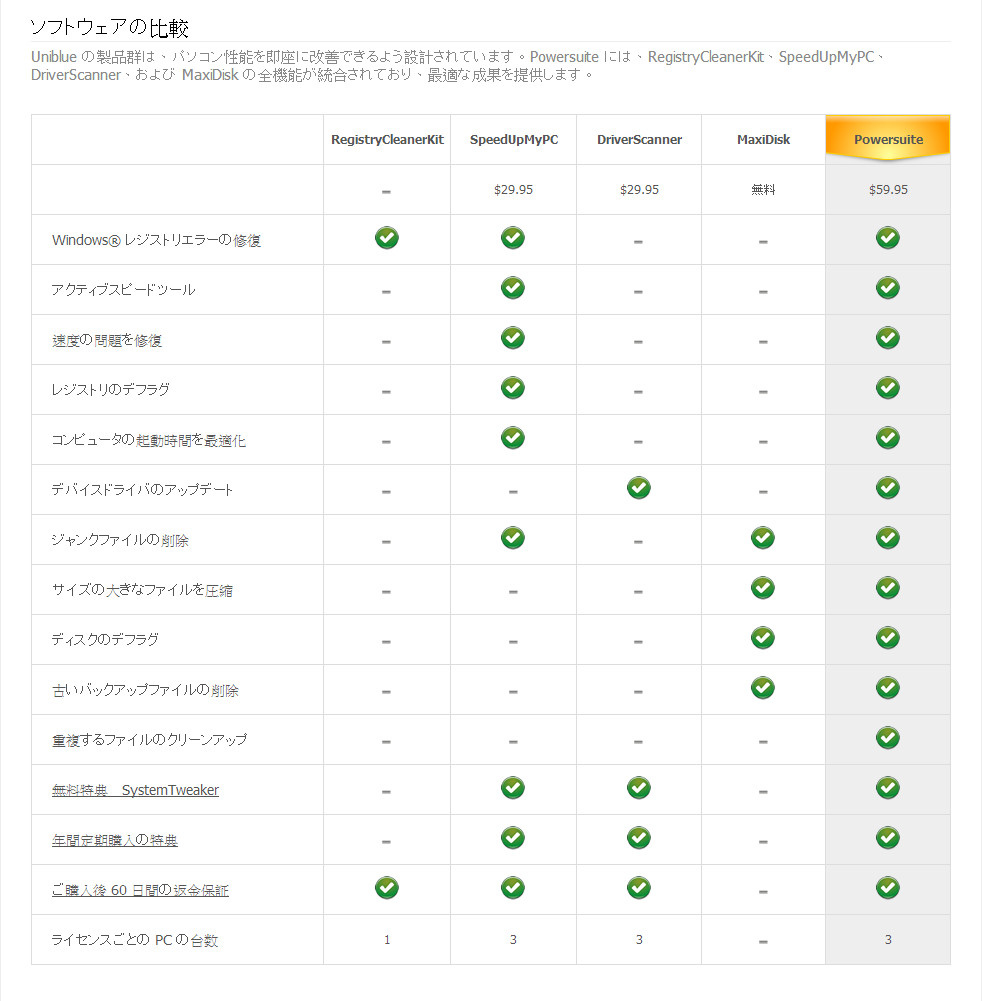Click the Windows® レジストリエラーの修復 row label
The height and width of the screenshot is (1001, 982).
[x=156, y=240]
